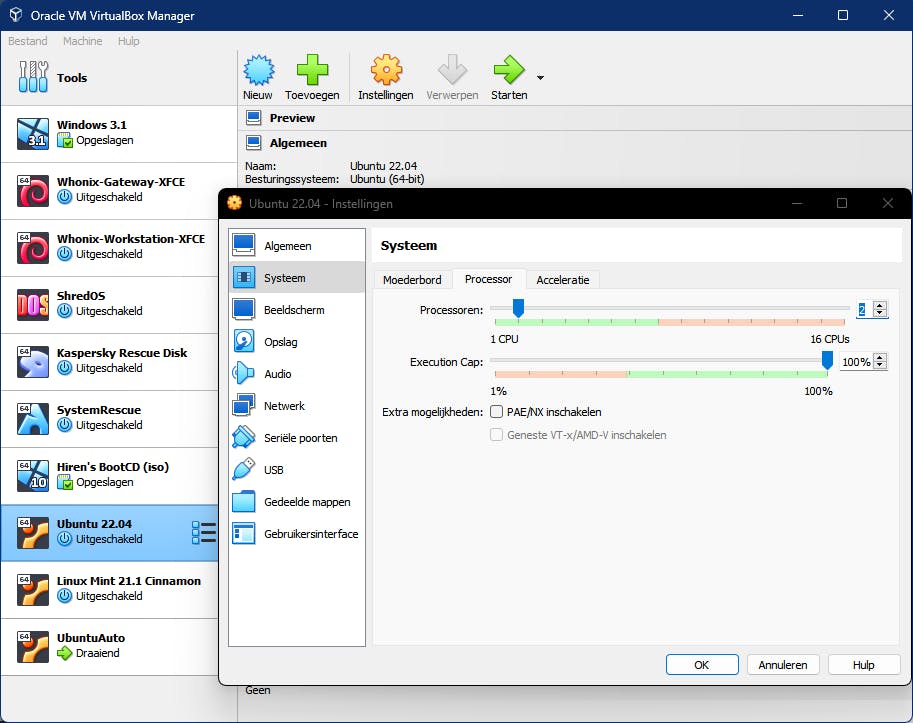Select Systeem in settings category list
The image size is (913, 723).
tap(297, 277)
